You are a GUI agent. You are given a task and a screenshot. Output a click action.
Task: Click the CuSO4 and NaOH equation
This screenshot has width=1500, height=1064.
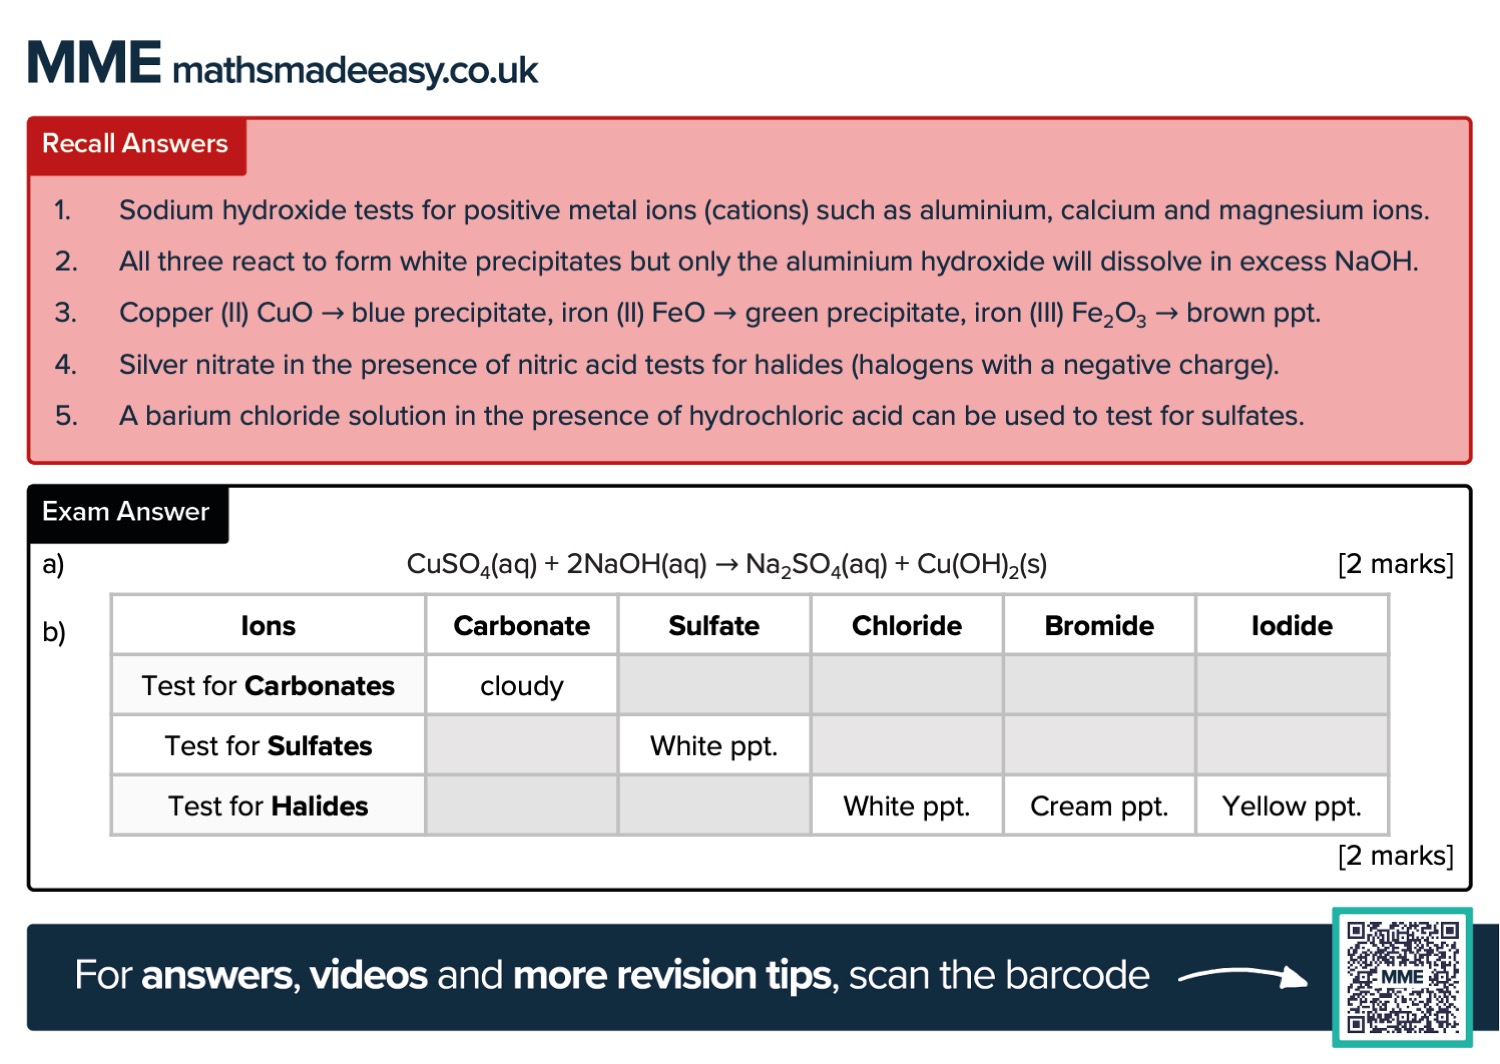[726, 565]
